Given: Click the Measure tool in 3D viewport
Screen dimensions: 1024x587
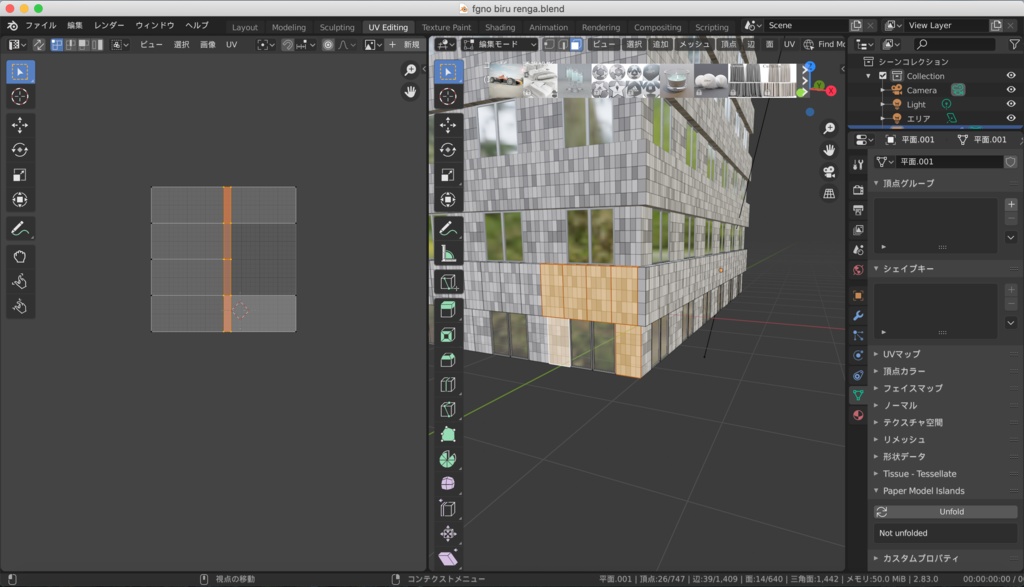Looking at the screenshot, I should (x=448, y=254).
